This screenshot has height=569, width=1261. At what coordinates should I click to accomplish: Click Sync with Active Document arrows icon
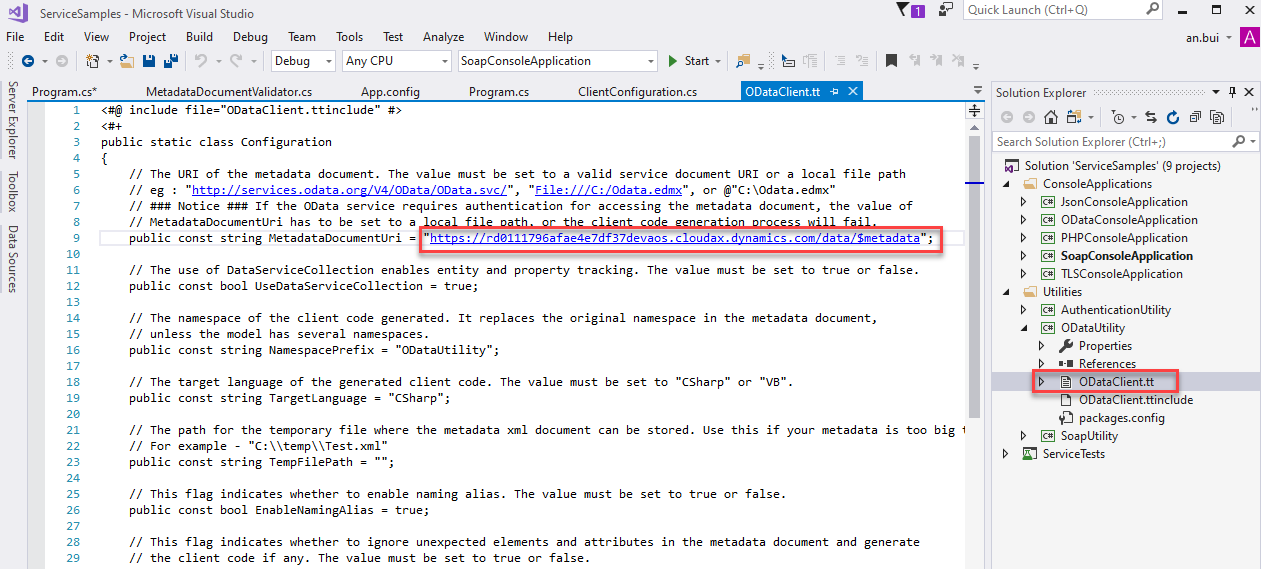(x=1151, y=117)
